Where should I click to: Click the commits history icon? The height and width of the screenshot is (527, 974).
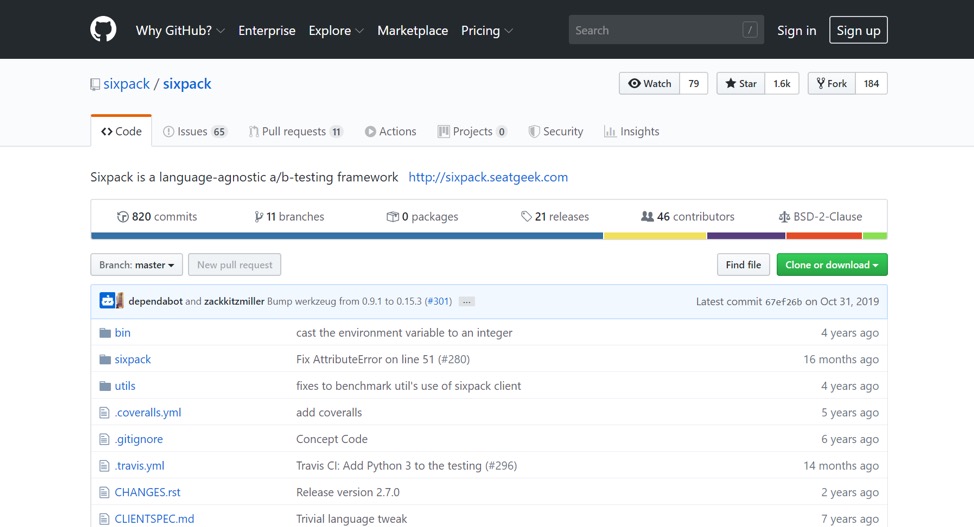click(123, 217)
